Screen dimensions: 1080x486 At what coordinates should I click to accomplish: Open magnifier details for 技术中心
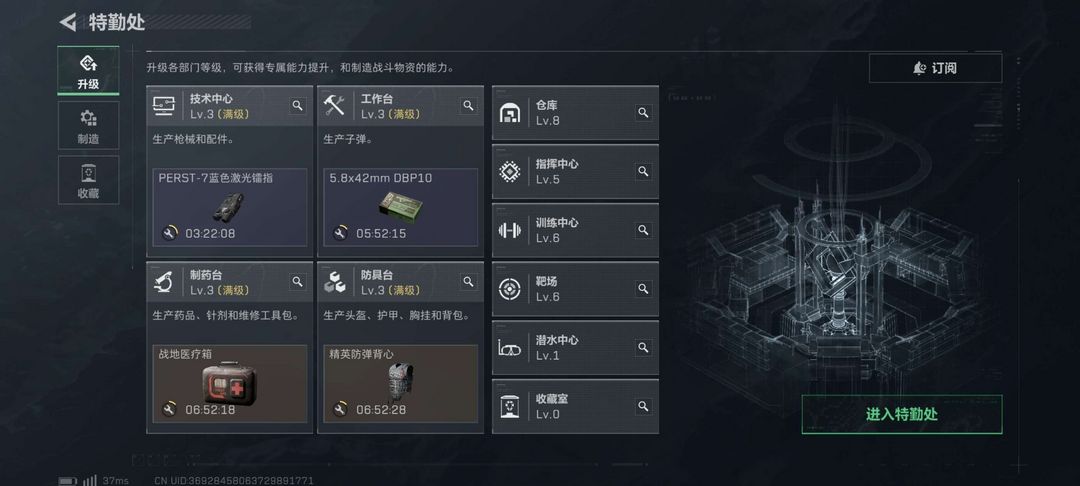click(x=298, y=105)
